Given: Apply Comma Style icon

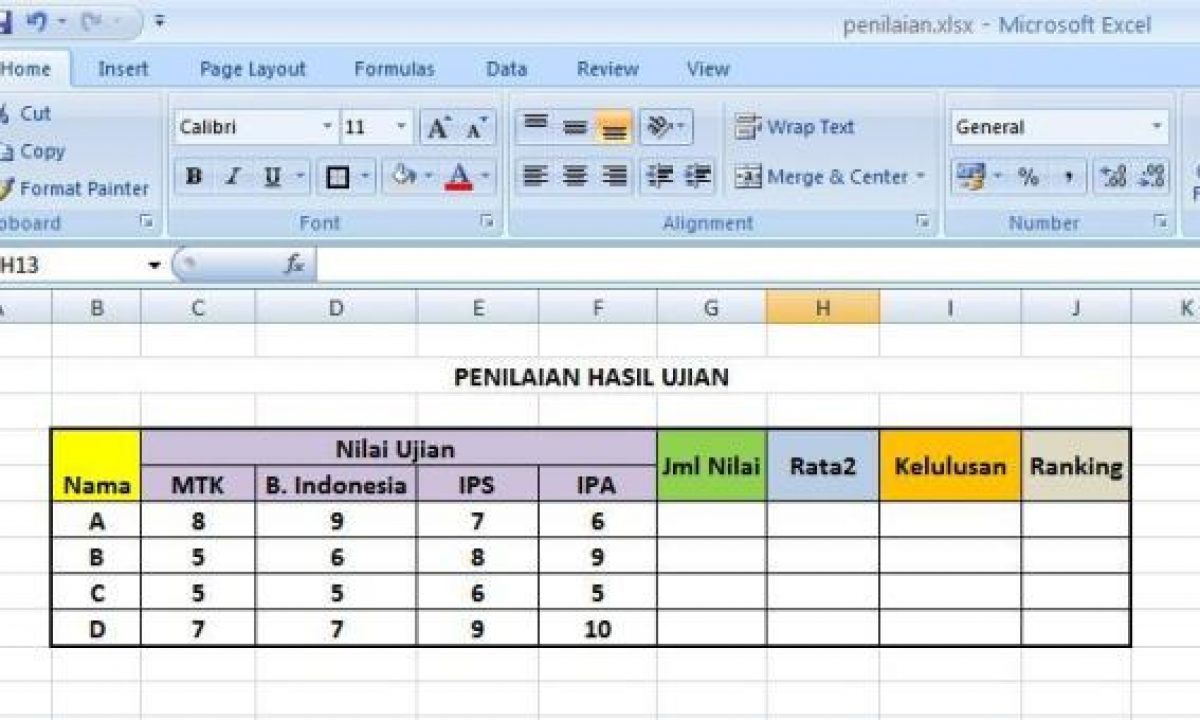Looking at the screenshot, I should coord(1067,177).
